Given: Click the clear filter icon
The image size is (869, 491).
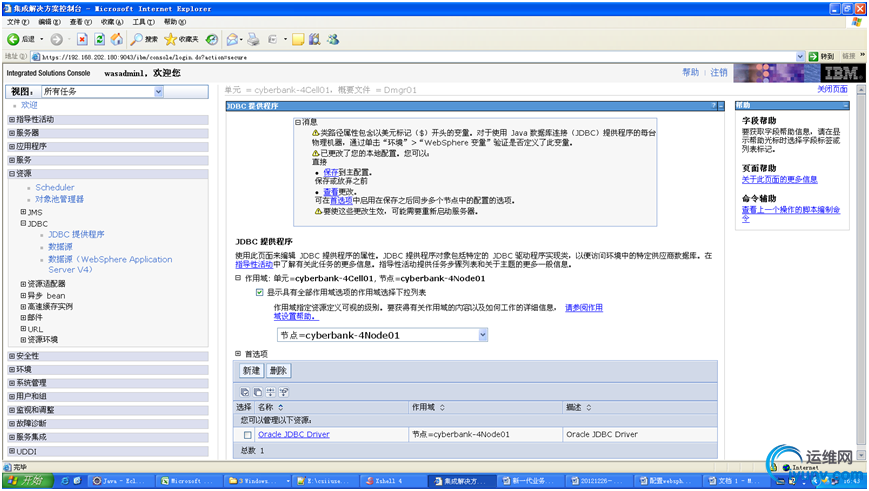Looking at the screenshot, I should tap(284, 392).
